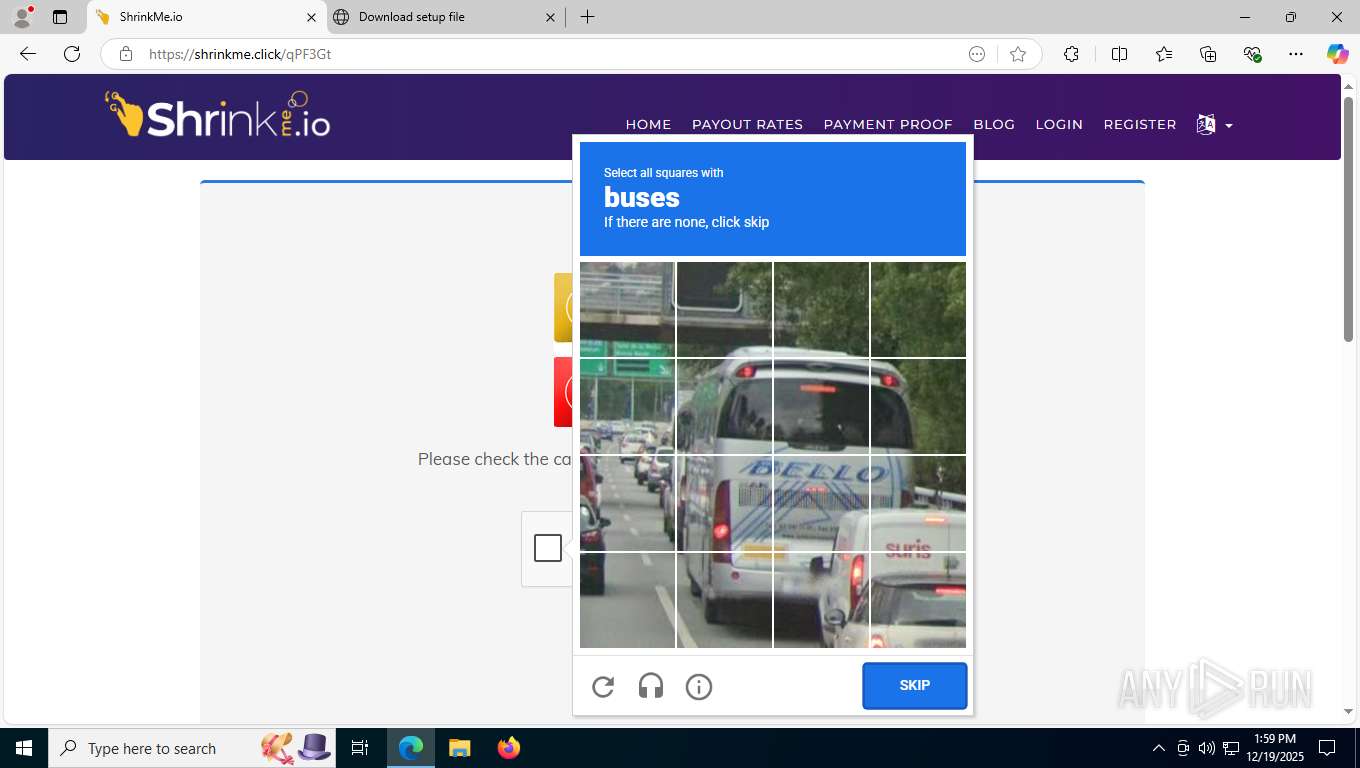The image size is (1360, 768).
Task: Open BLOG navigation link
Action: [994, 124]
